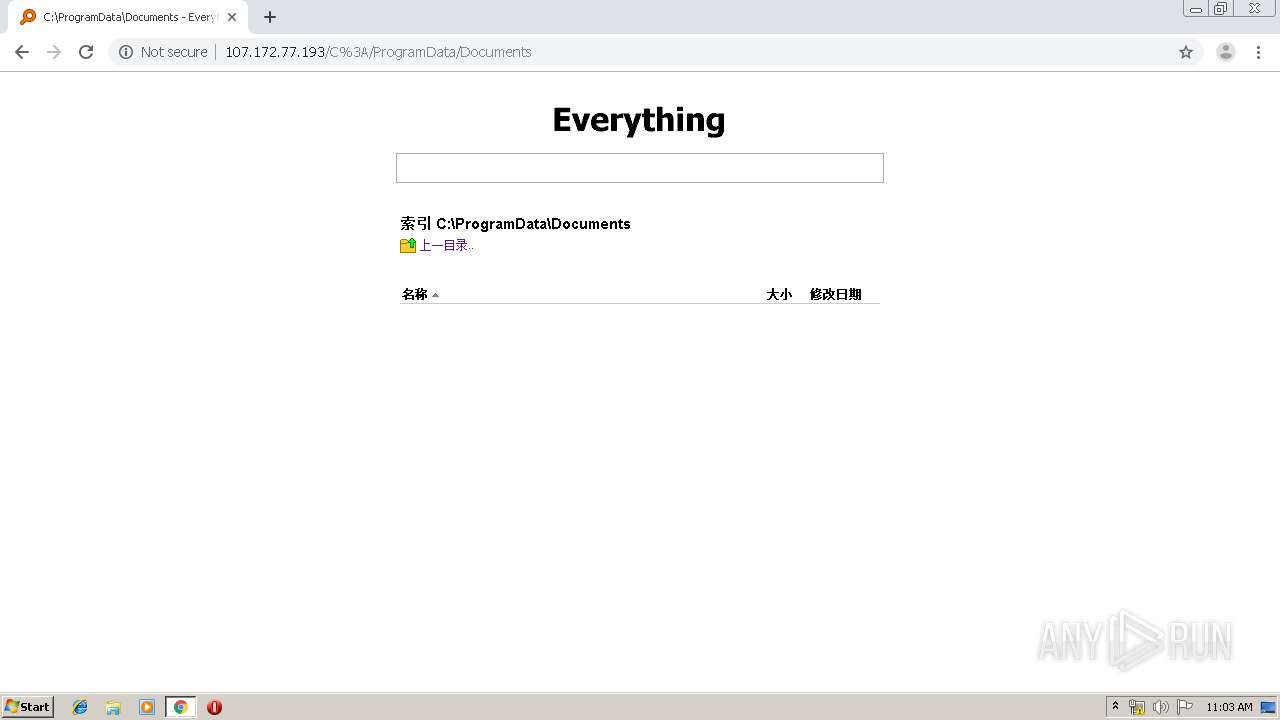Screen dimensions: 1280x720
Task: Select Chrome icon in taskbar
Action: tap(180, 707)
